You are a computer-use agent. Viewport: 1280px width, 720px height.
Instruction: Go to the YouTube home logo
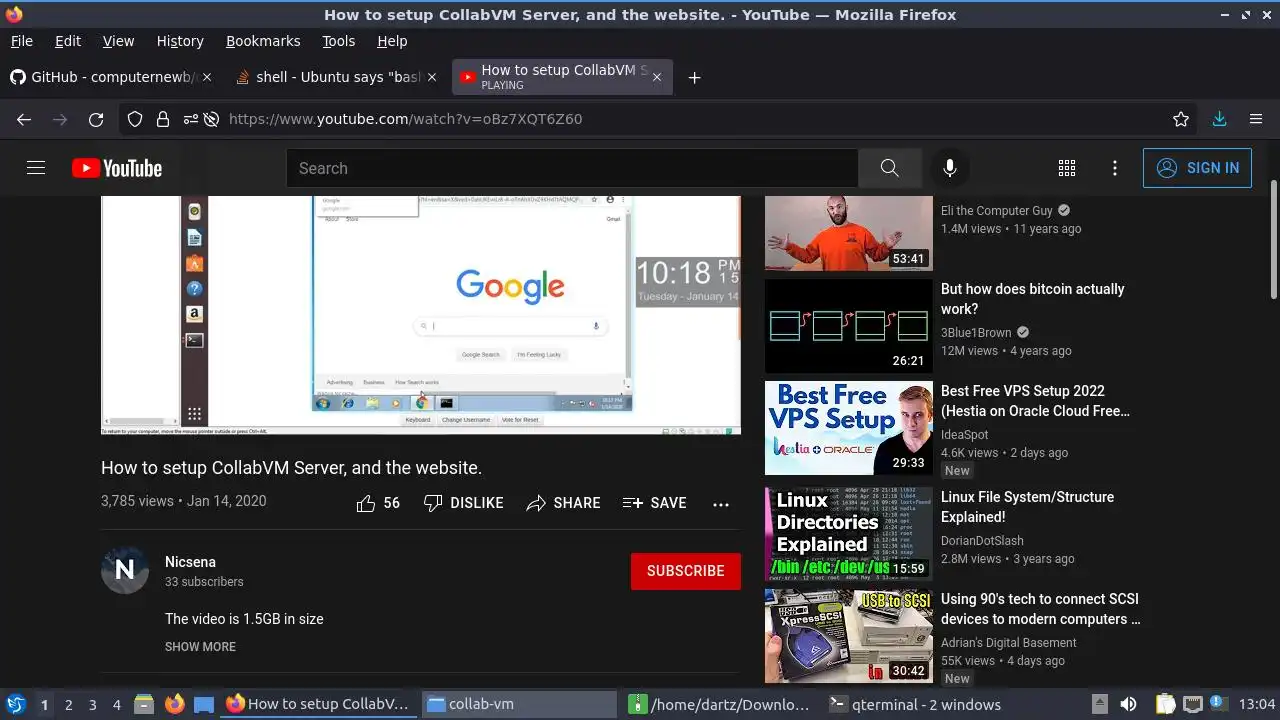tap(117, 168)
